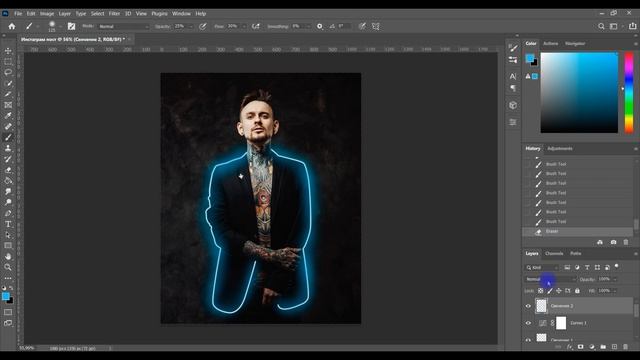Image resolution: width=640 pixels, height=360 pixels.
Task: Select the Hand tool
Action: [8, 256]
